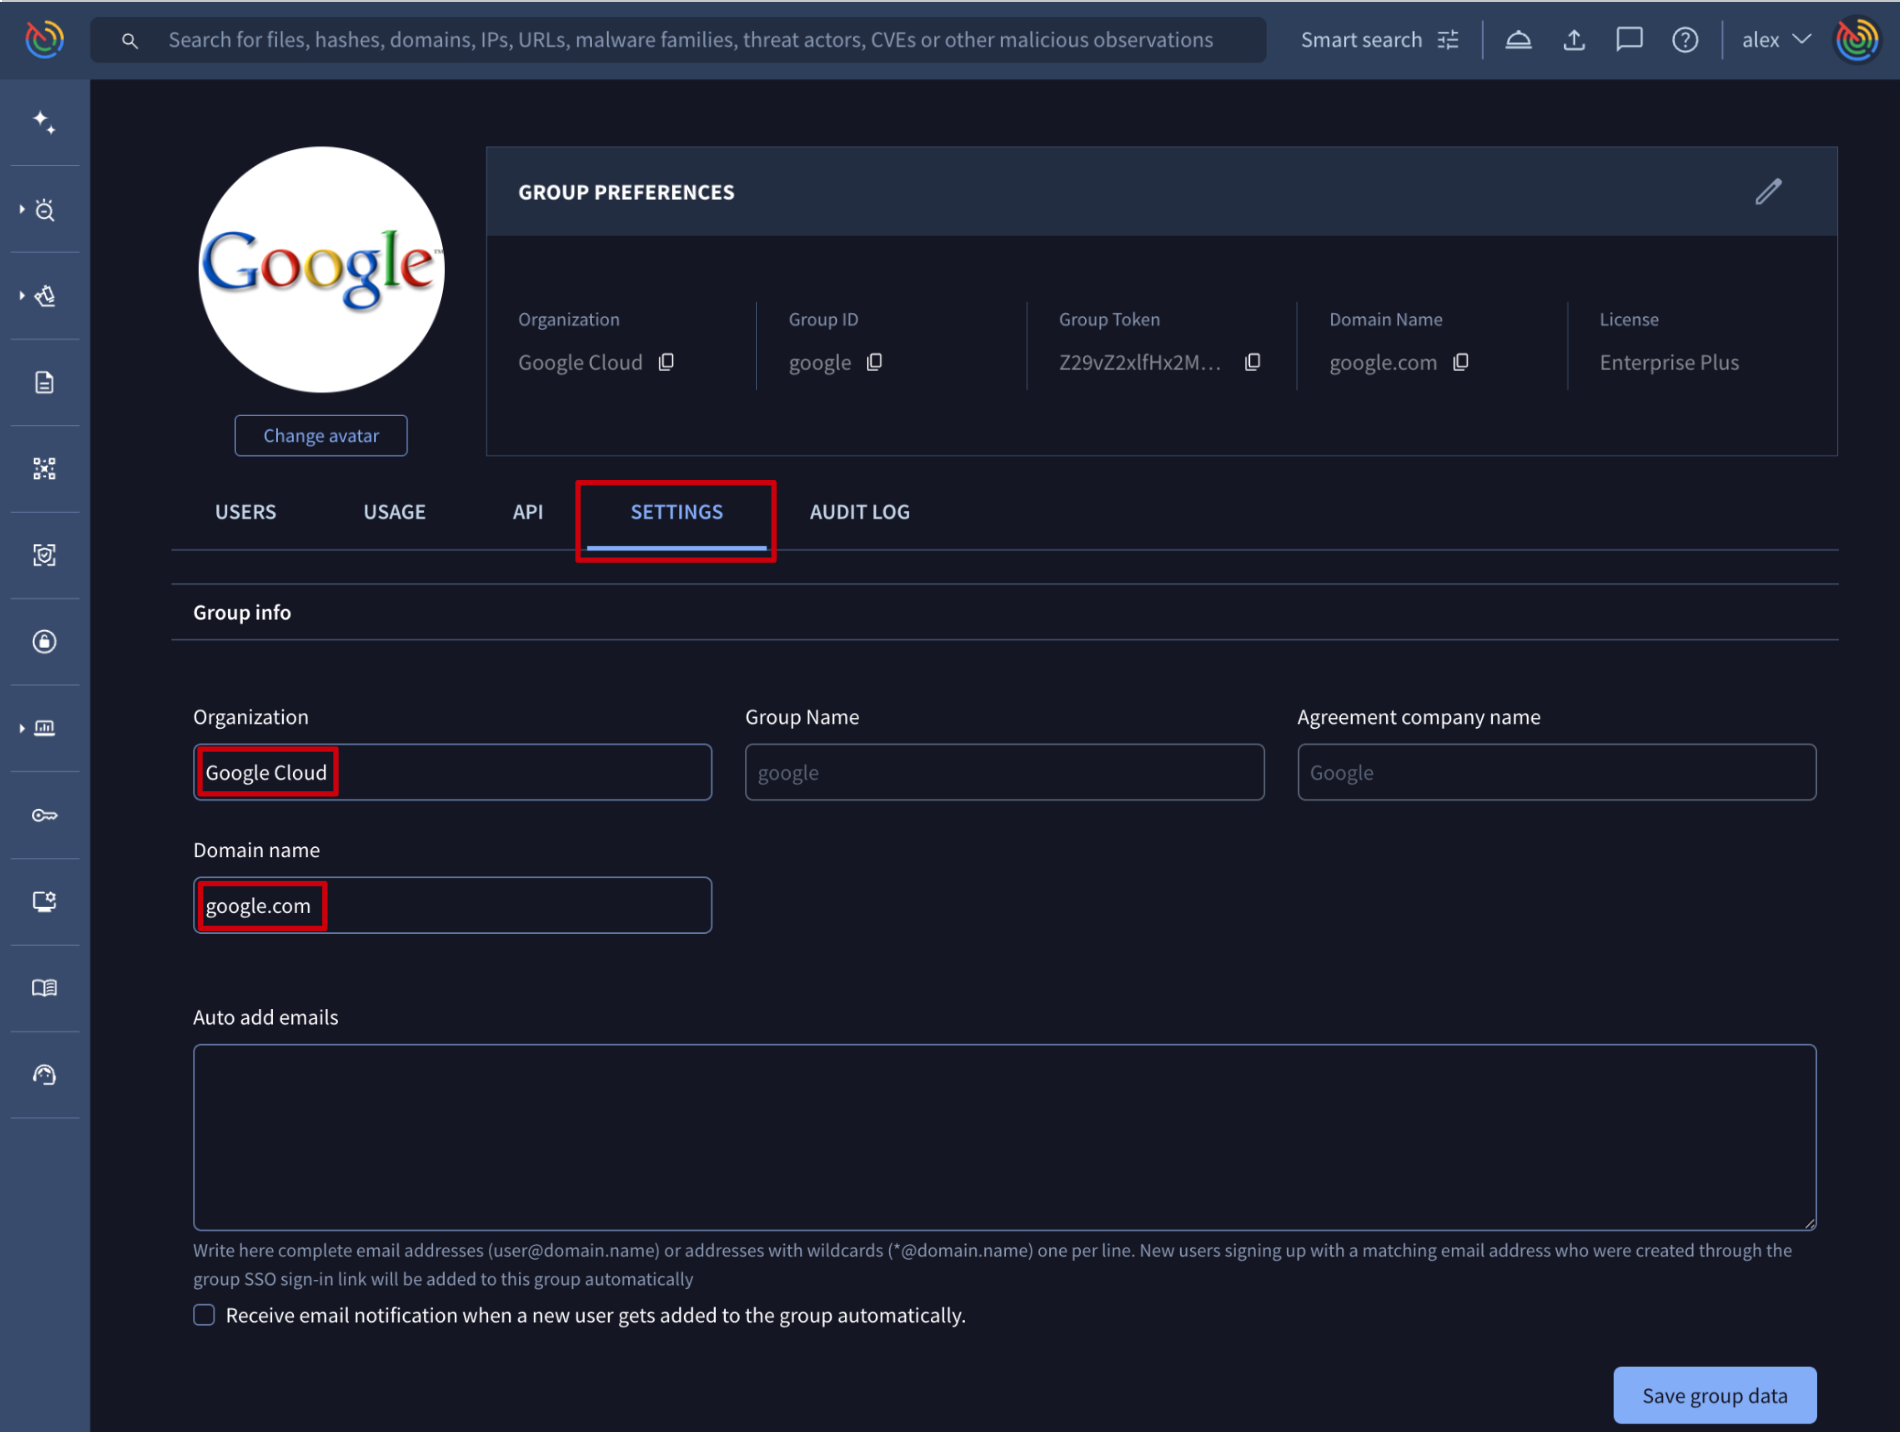
Task: Open the document page icon in sidebar
Action: coord(44,382)
